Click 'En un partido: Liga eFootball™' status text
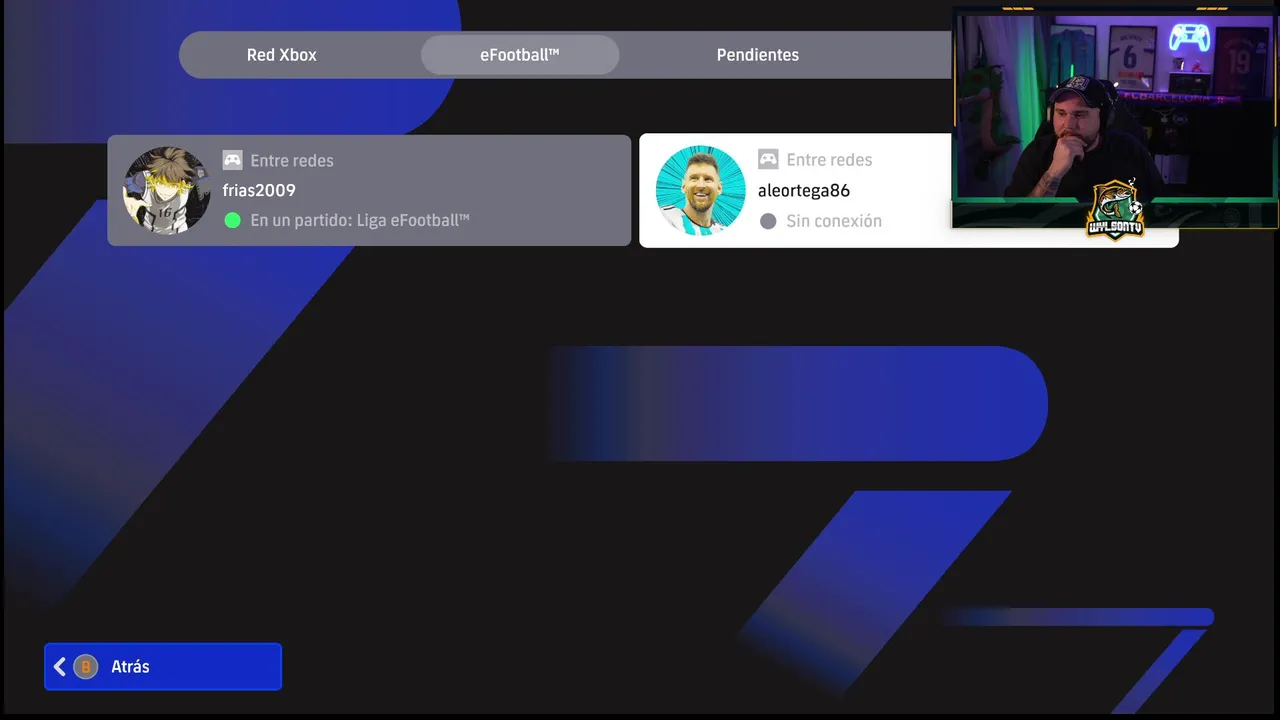Screen dimensions: 1280x720 [360, 220]
